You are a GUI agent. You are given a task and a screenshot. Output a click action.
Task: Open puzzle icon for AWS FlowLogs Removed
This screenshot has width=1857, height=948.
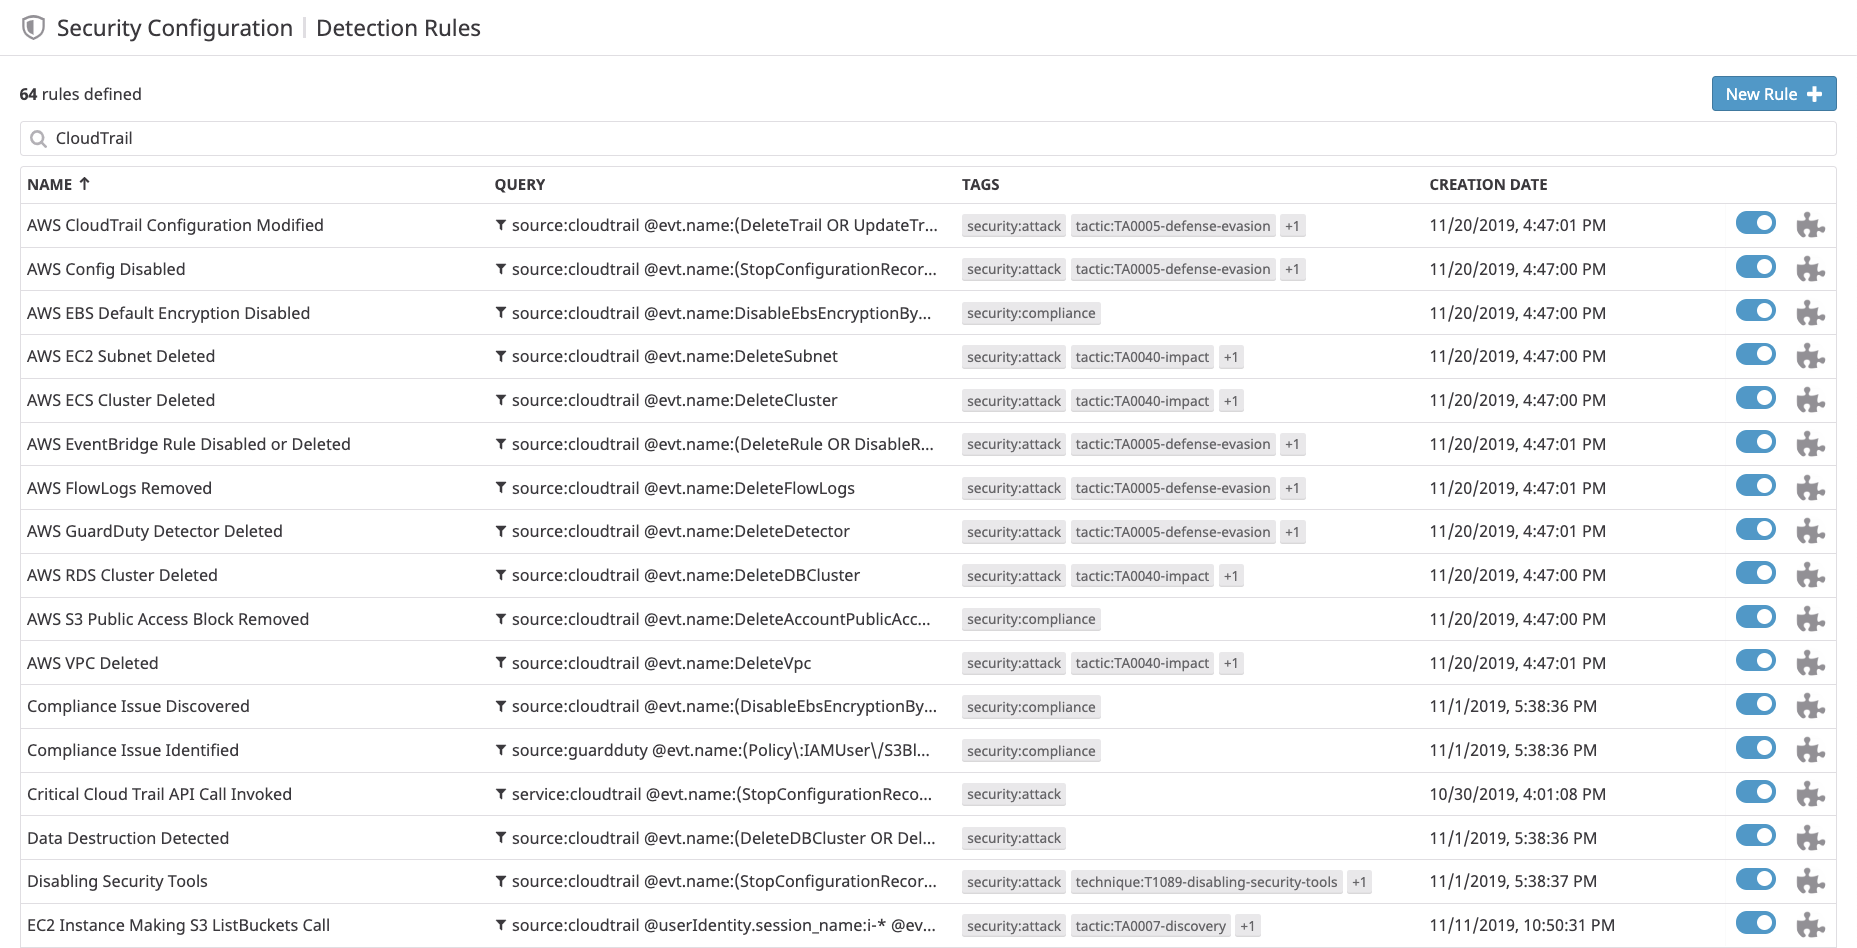pos(1810,488)
